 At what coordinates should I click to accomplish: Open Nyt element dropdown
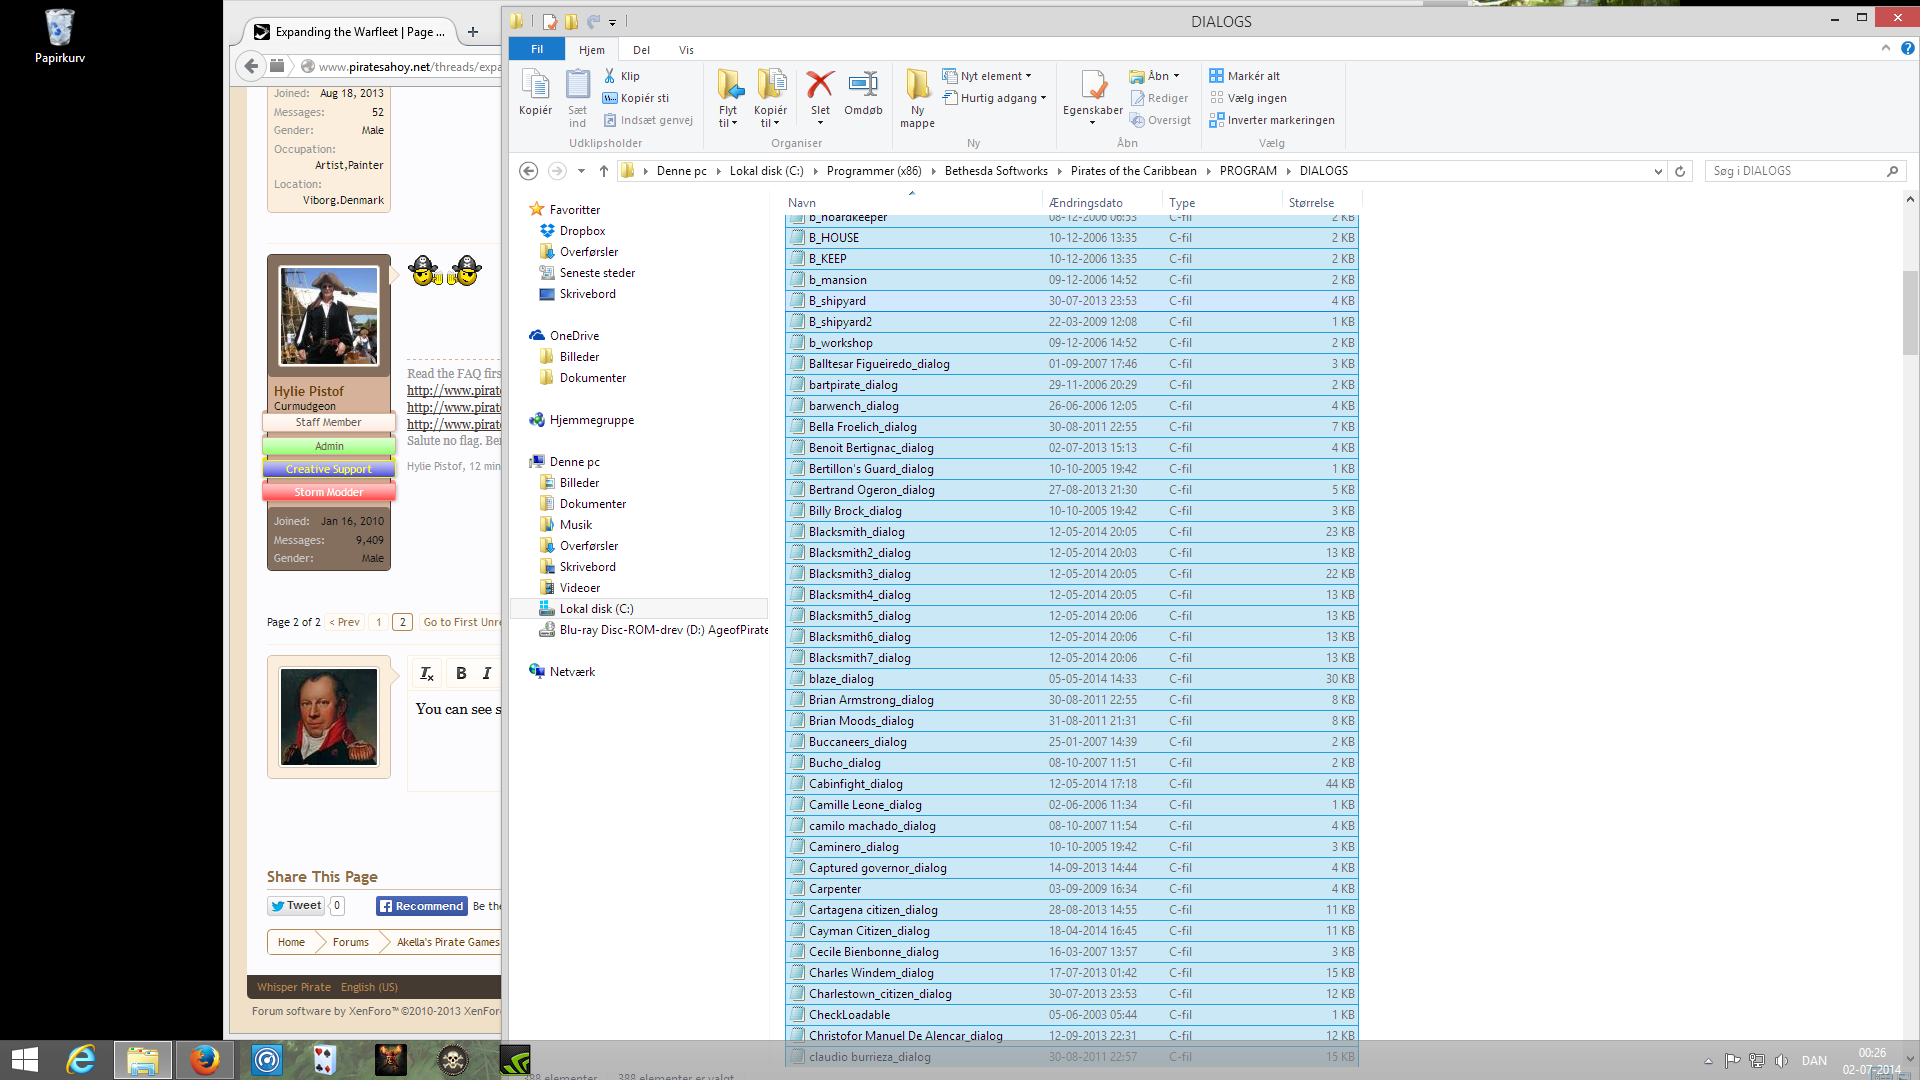pyautogui.click(x=987, y=76)
